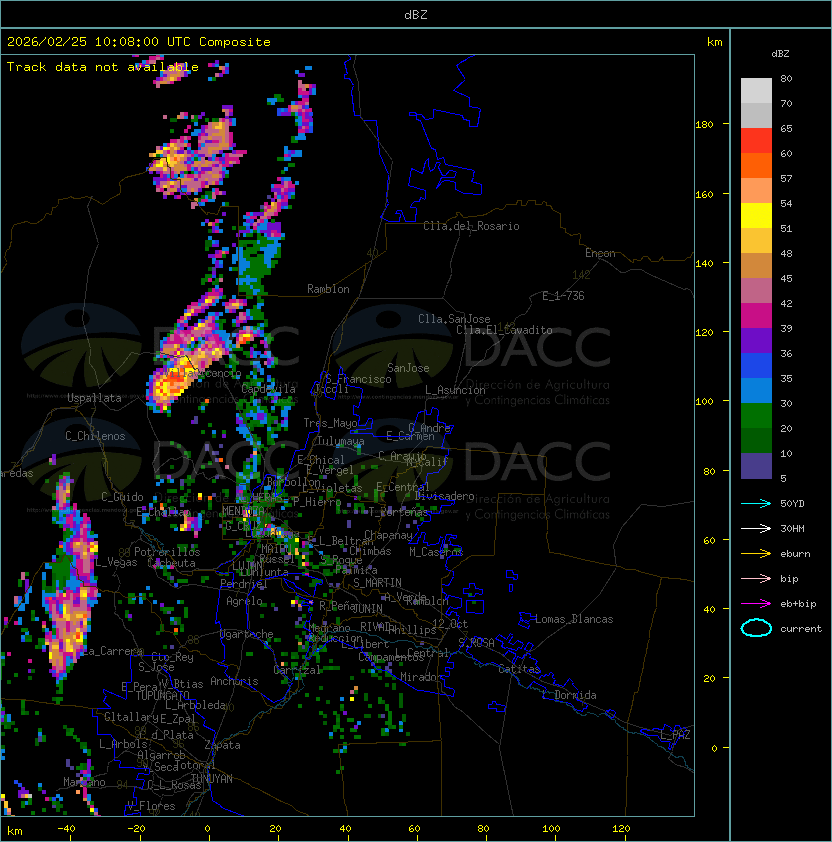Click the 'Divisadero' map label

[x=444, y=496]
